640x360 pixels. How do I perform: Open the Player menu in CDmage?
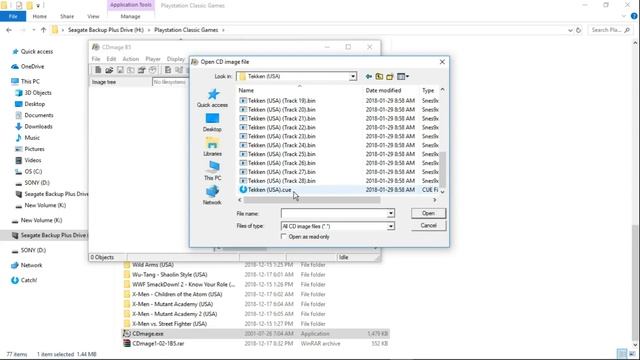pos(153,59)
